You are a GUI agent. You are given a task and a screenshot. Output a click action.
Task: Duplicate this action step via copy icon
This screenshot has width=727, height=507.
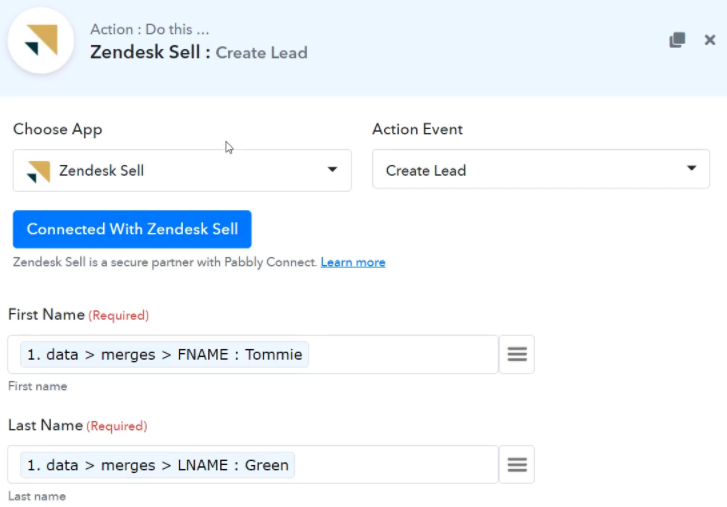[x=677, y=40]
